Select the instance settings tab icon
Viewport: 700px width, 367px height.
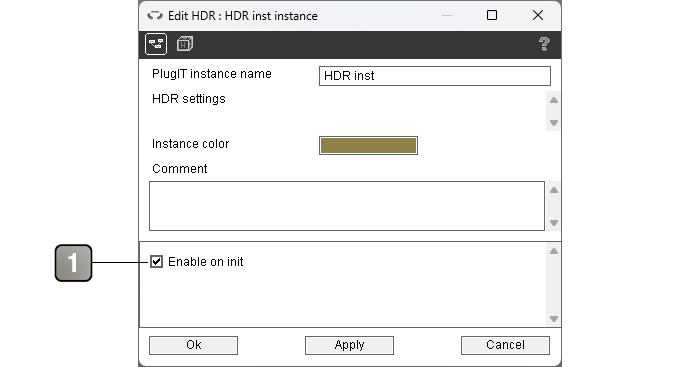(x=156, y=44)
